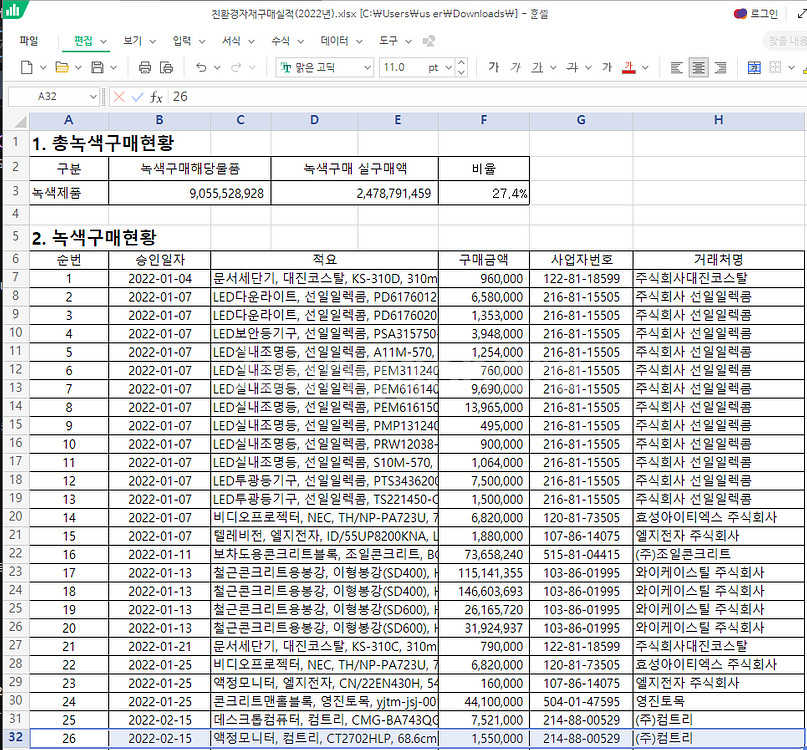
Task: Create a new document with the blank page icon
Action: (26, 67)
